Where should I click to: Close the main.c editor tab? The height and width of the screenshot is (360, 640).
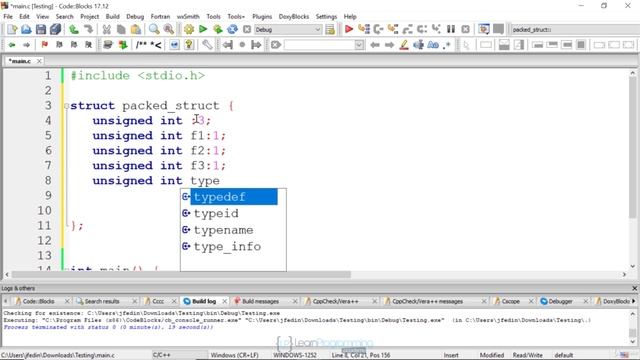click(39, 61)
